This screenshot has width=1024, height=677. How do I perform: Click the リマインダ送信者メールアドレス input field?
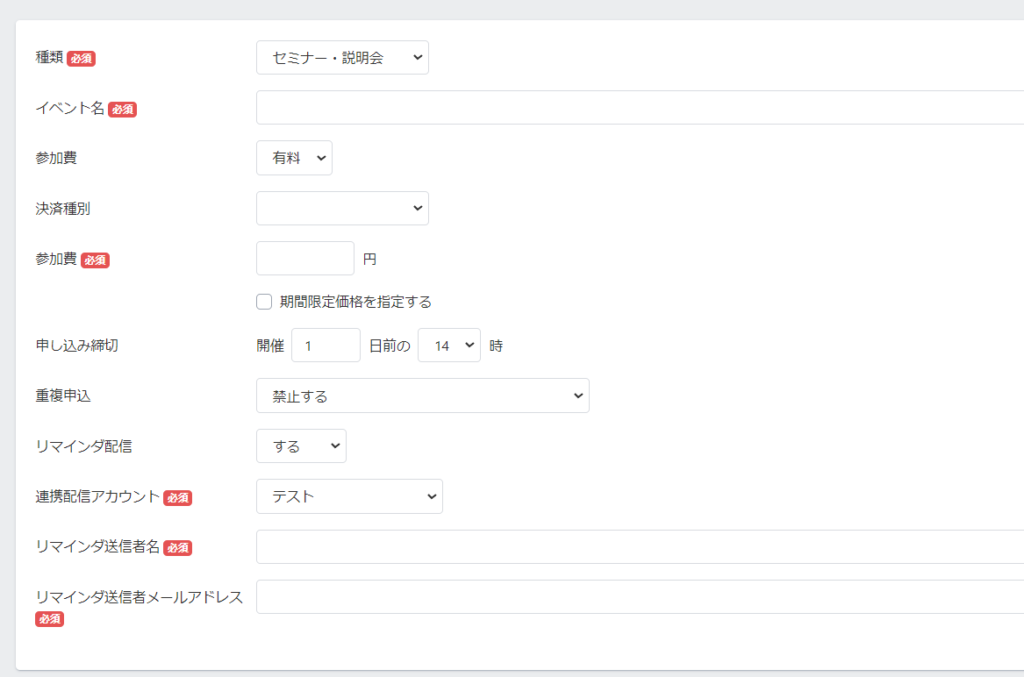coord(640,597)
